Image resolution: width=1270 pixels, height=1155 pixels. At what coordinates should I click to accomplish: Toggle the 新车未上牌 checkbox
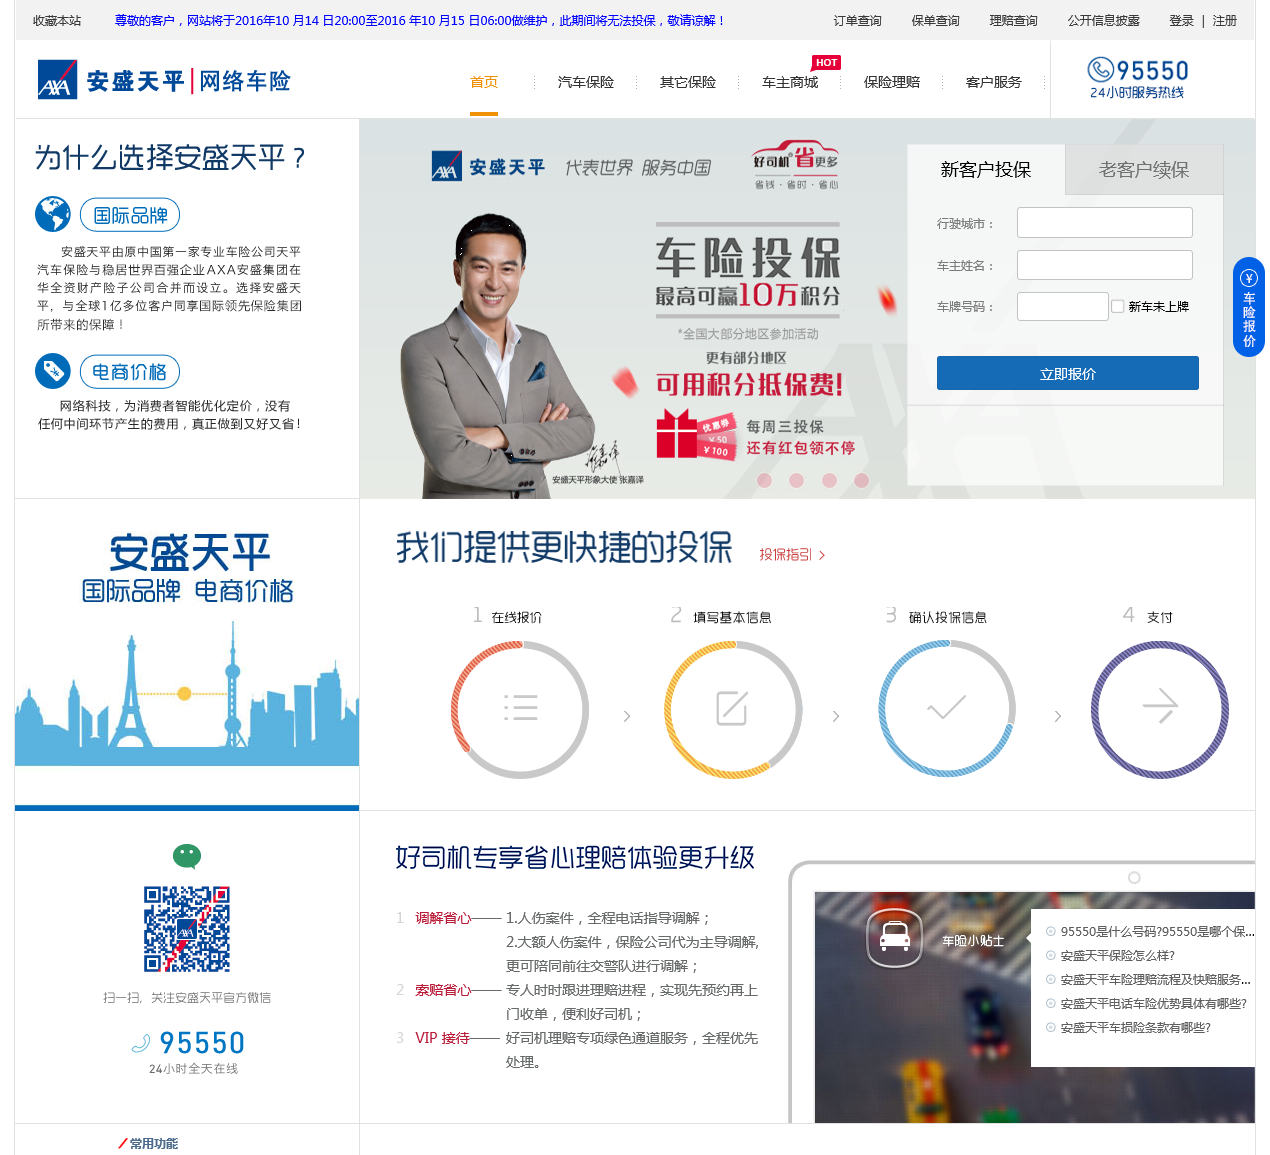[1118, 306]
